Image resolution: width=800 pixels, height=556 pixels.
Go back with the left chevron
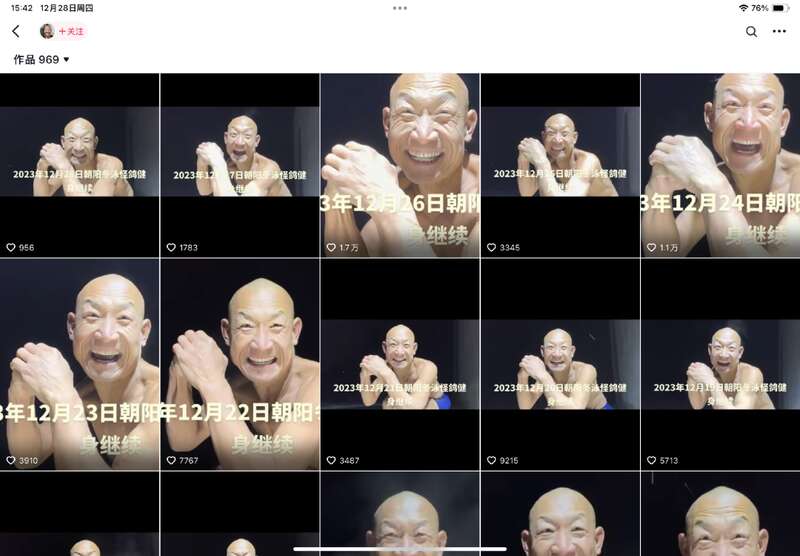[16, 32]
